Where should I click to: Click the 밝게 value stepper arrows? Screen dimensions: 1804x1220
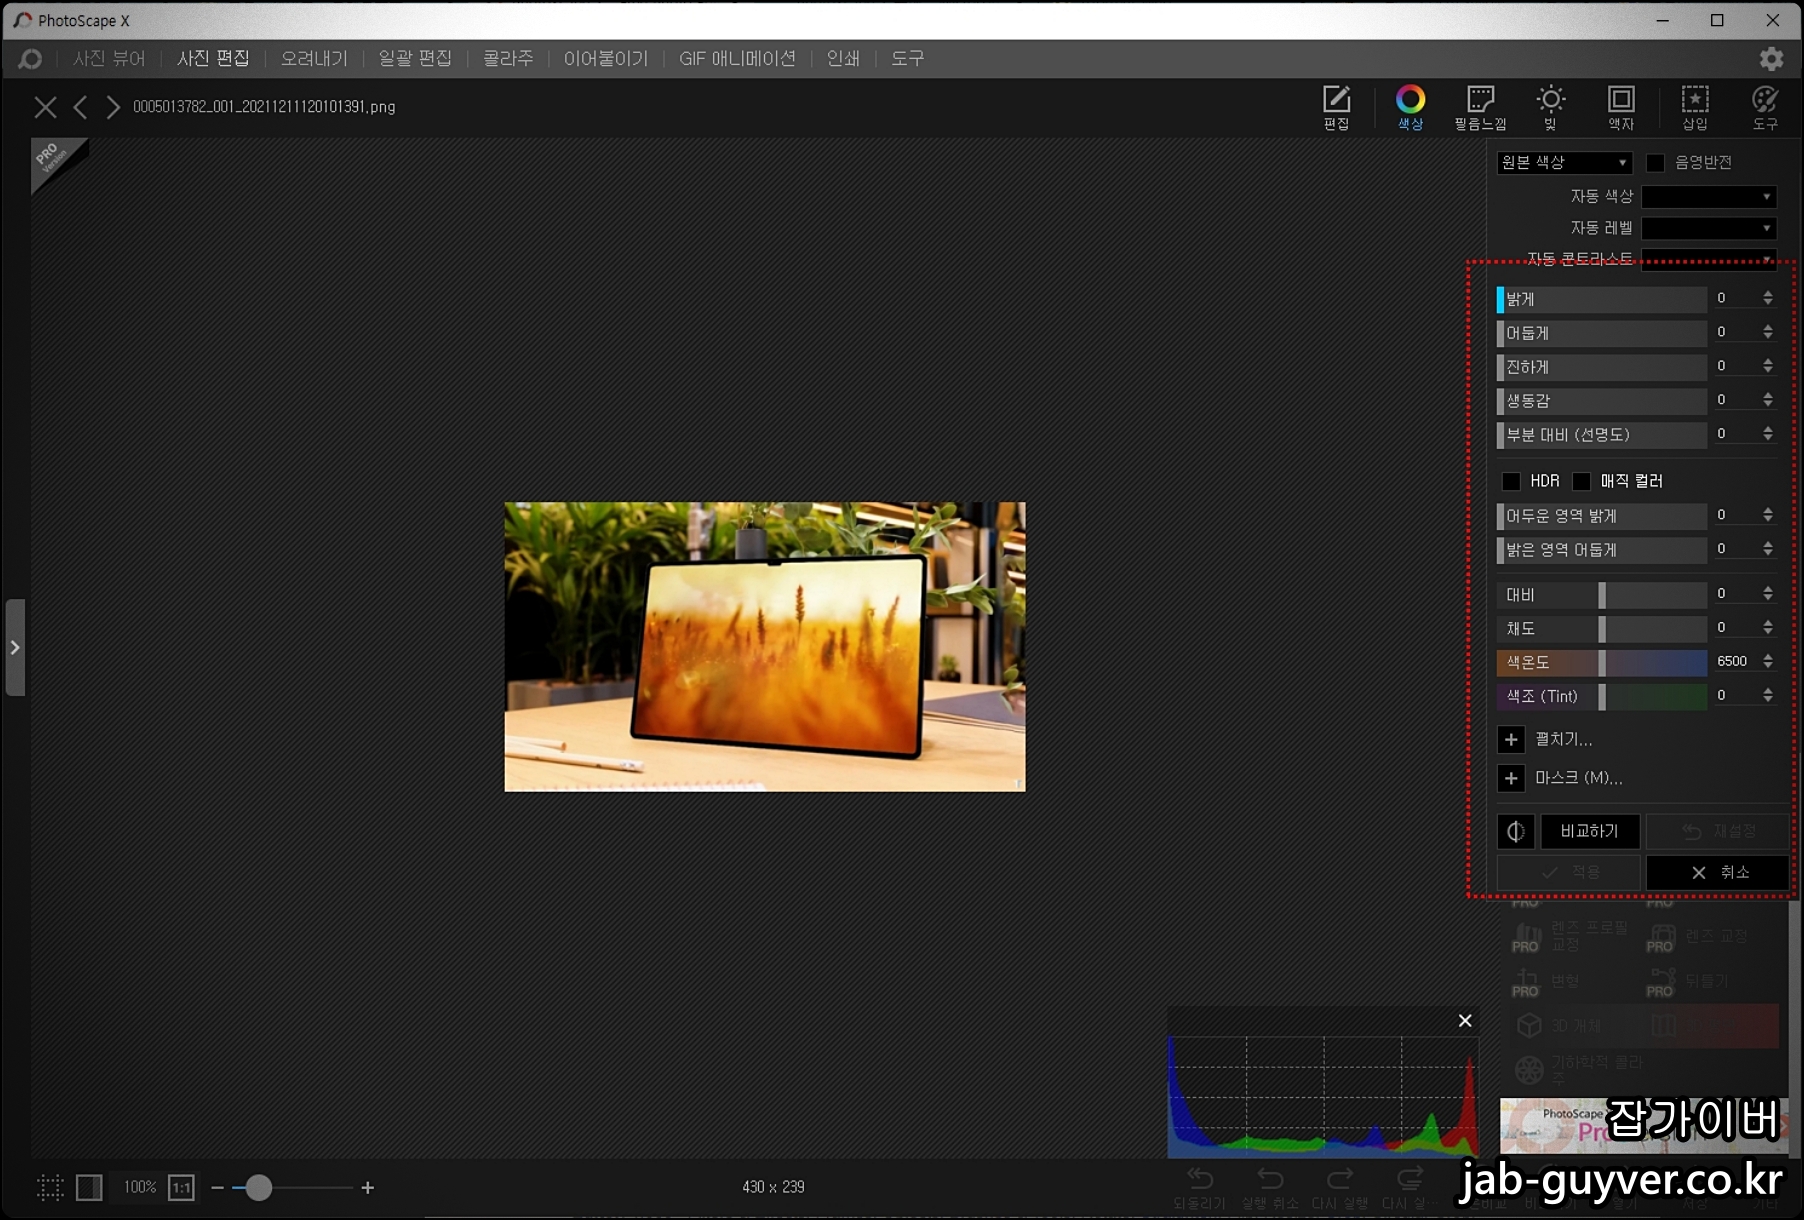(1768, 298)
